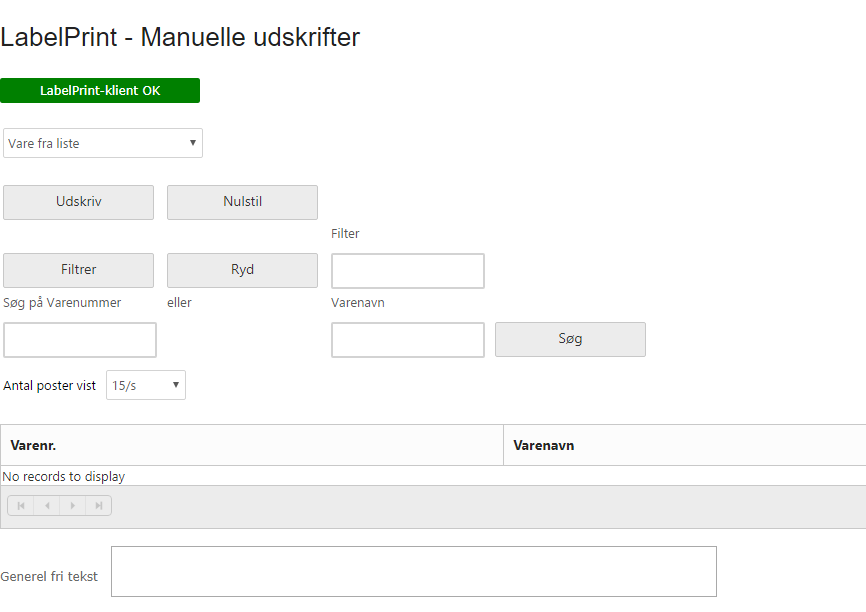Sort by the Varenavn column header
The width and height of the screenshot is (866, 612).
(x=543, y=445)
